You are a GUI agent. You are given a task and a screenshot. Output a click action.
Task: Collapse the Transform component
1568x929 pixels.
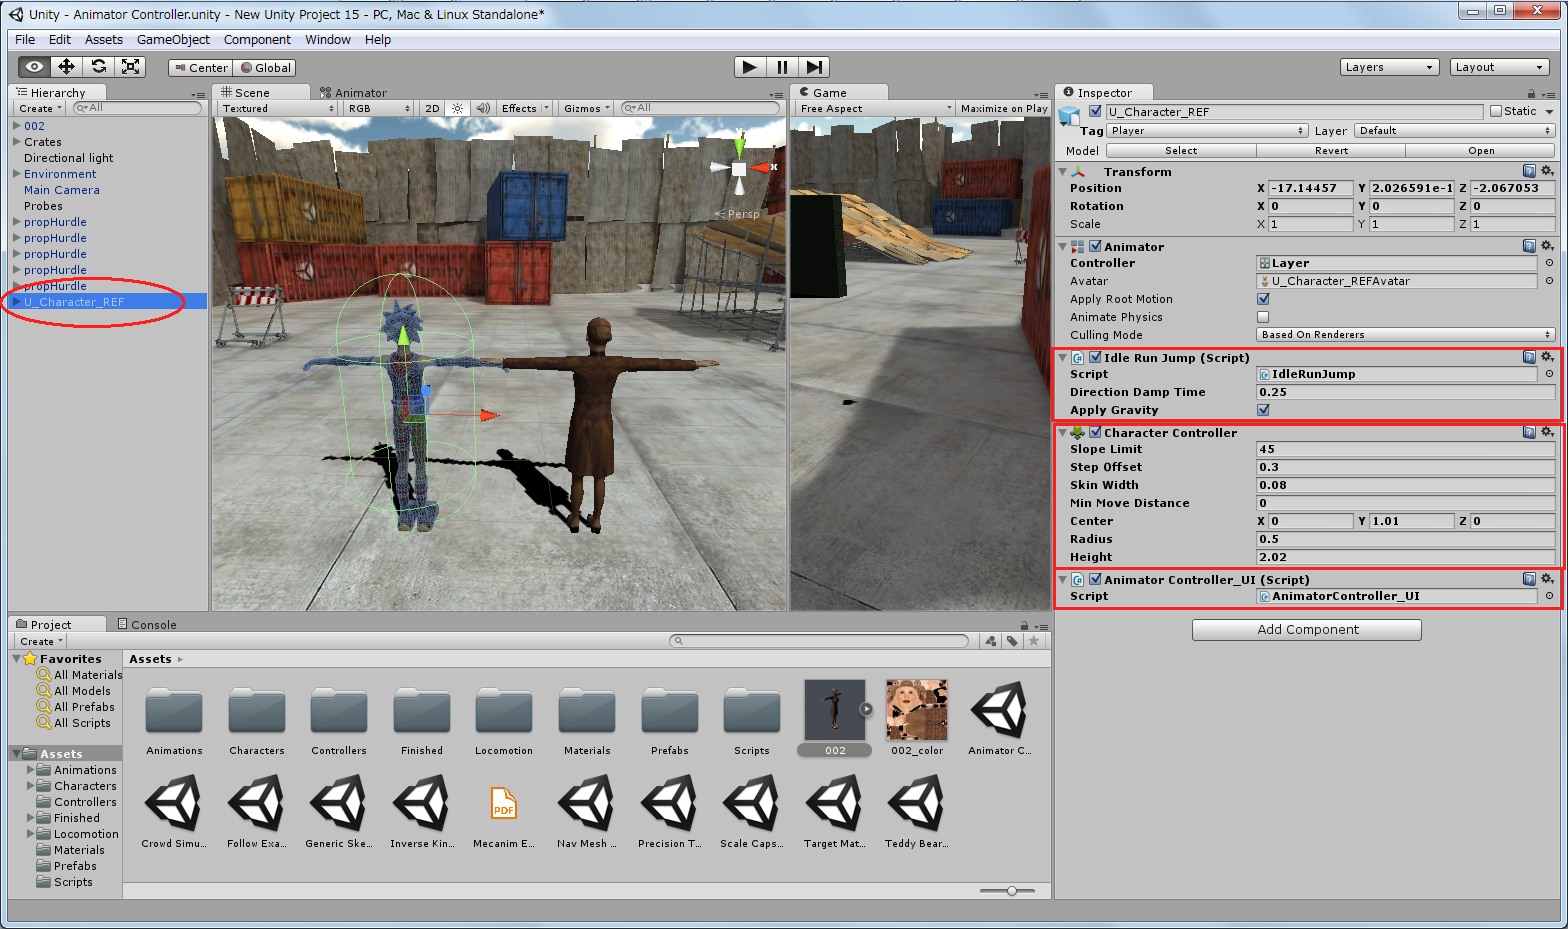tap(1062, 172)
